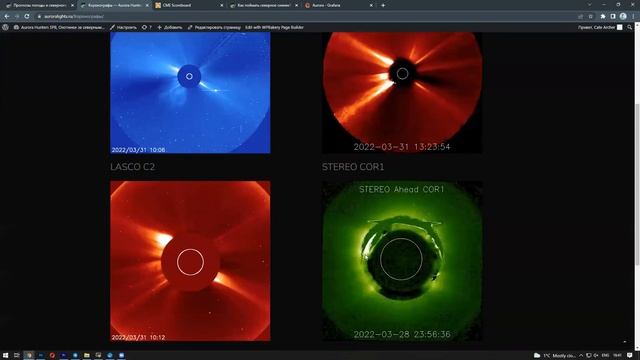
Task: Open Task View in taskbar
Action: [17, 356]
